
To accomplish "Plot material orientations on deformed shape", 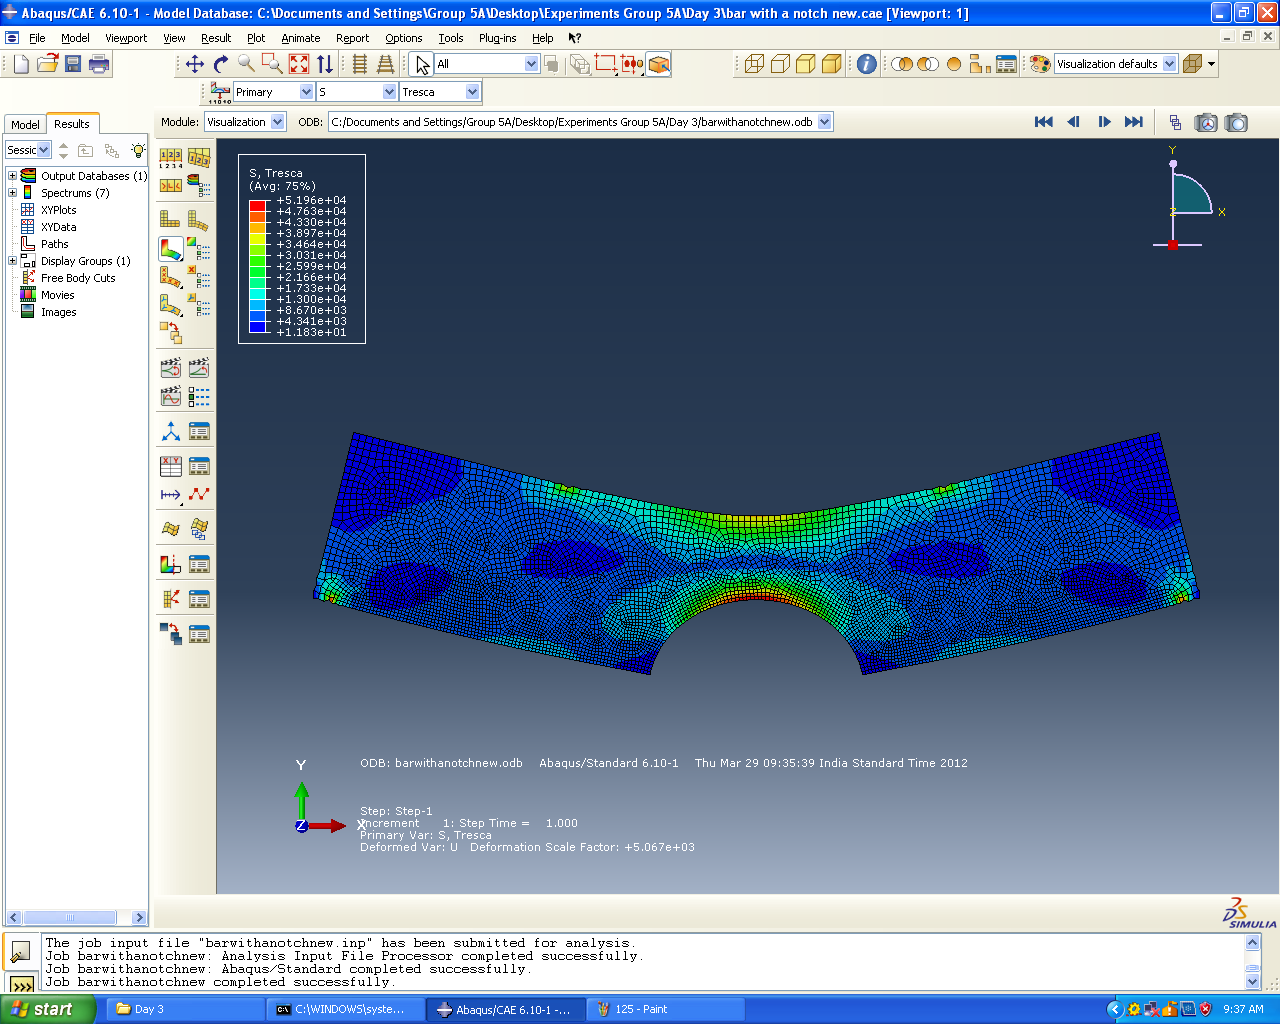I will pos(171,305).
